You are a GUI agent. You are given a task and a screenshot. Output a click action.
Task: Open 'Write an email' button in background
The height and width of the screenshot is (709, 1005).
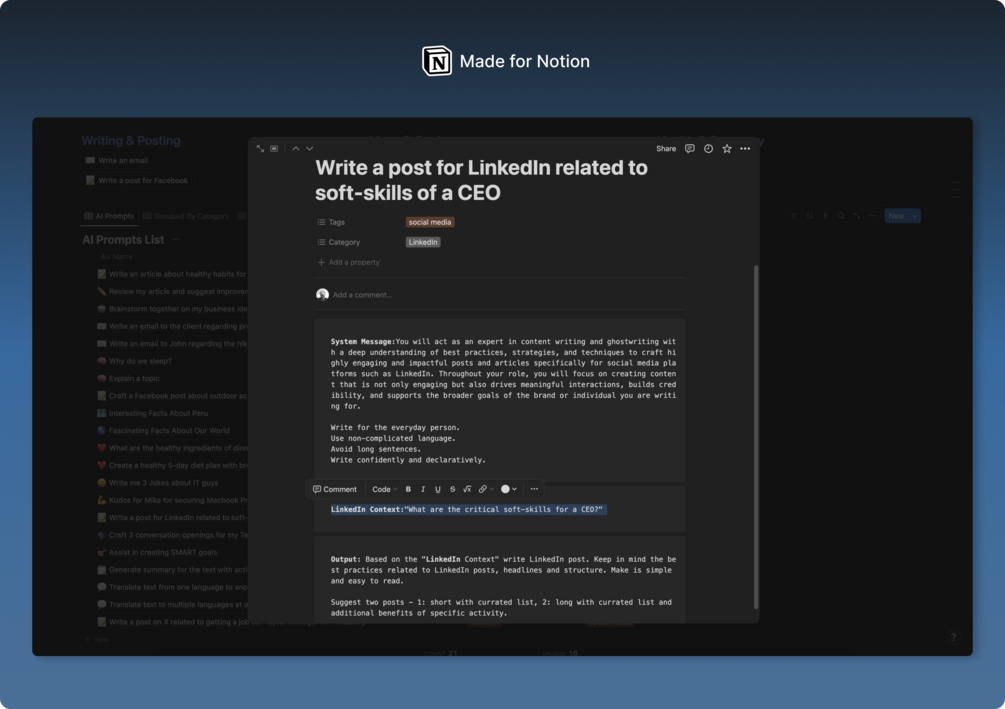117,161
